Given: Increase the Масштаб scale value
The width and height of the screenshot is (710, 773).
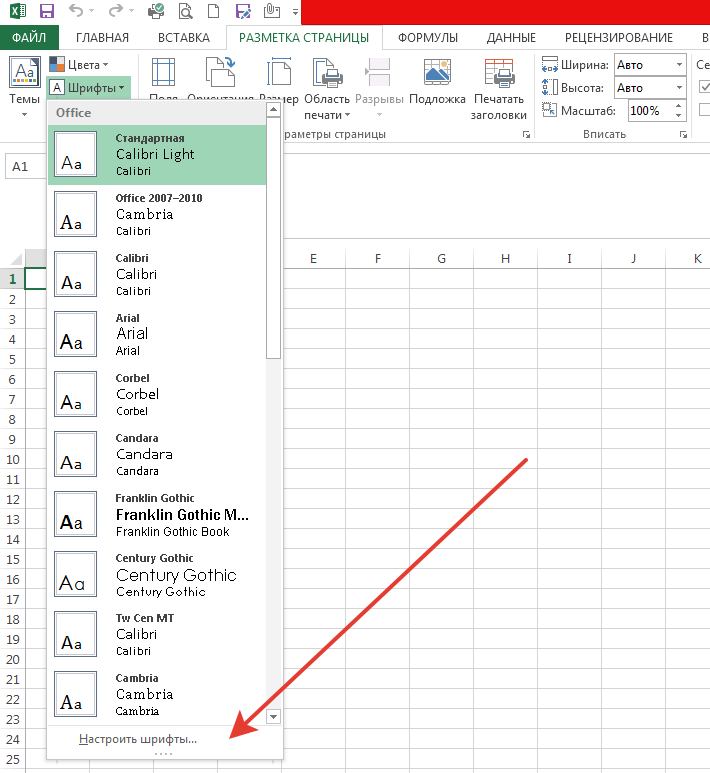Looking at the screenshot, I should (x=679, y=105).
